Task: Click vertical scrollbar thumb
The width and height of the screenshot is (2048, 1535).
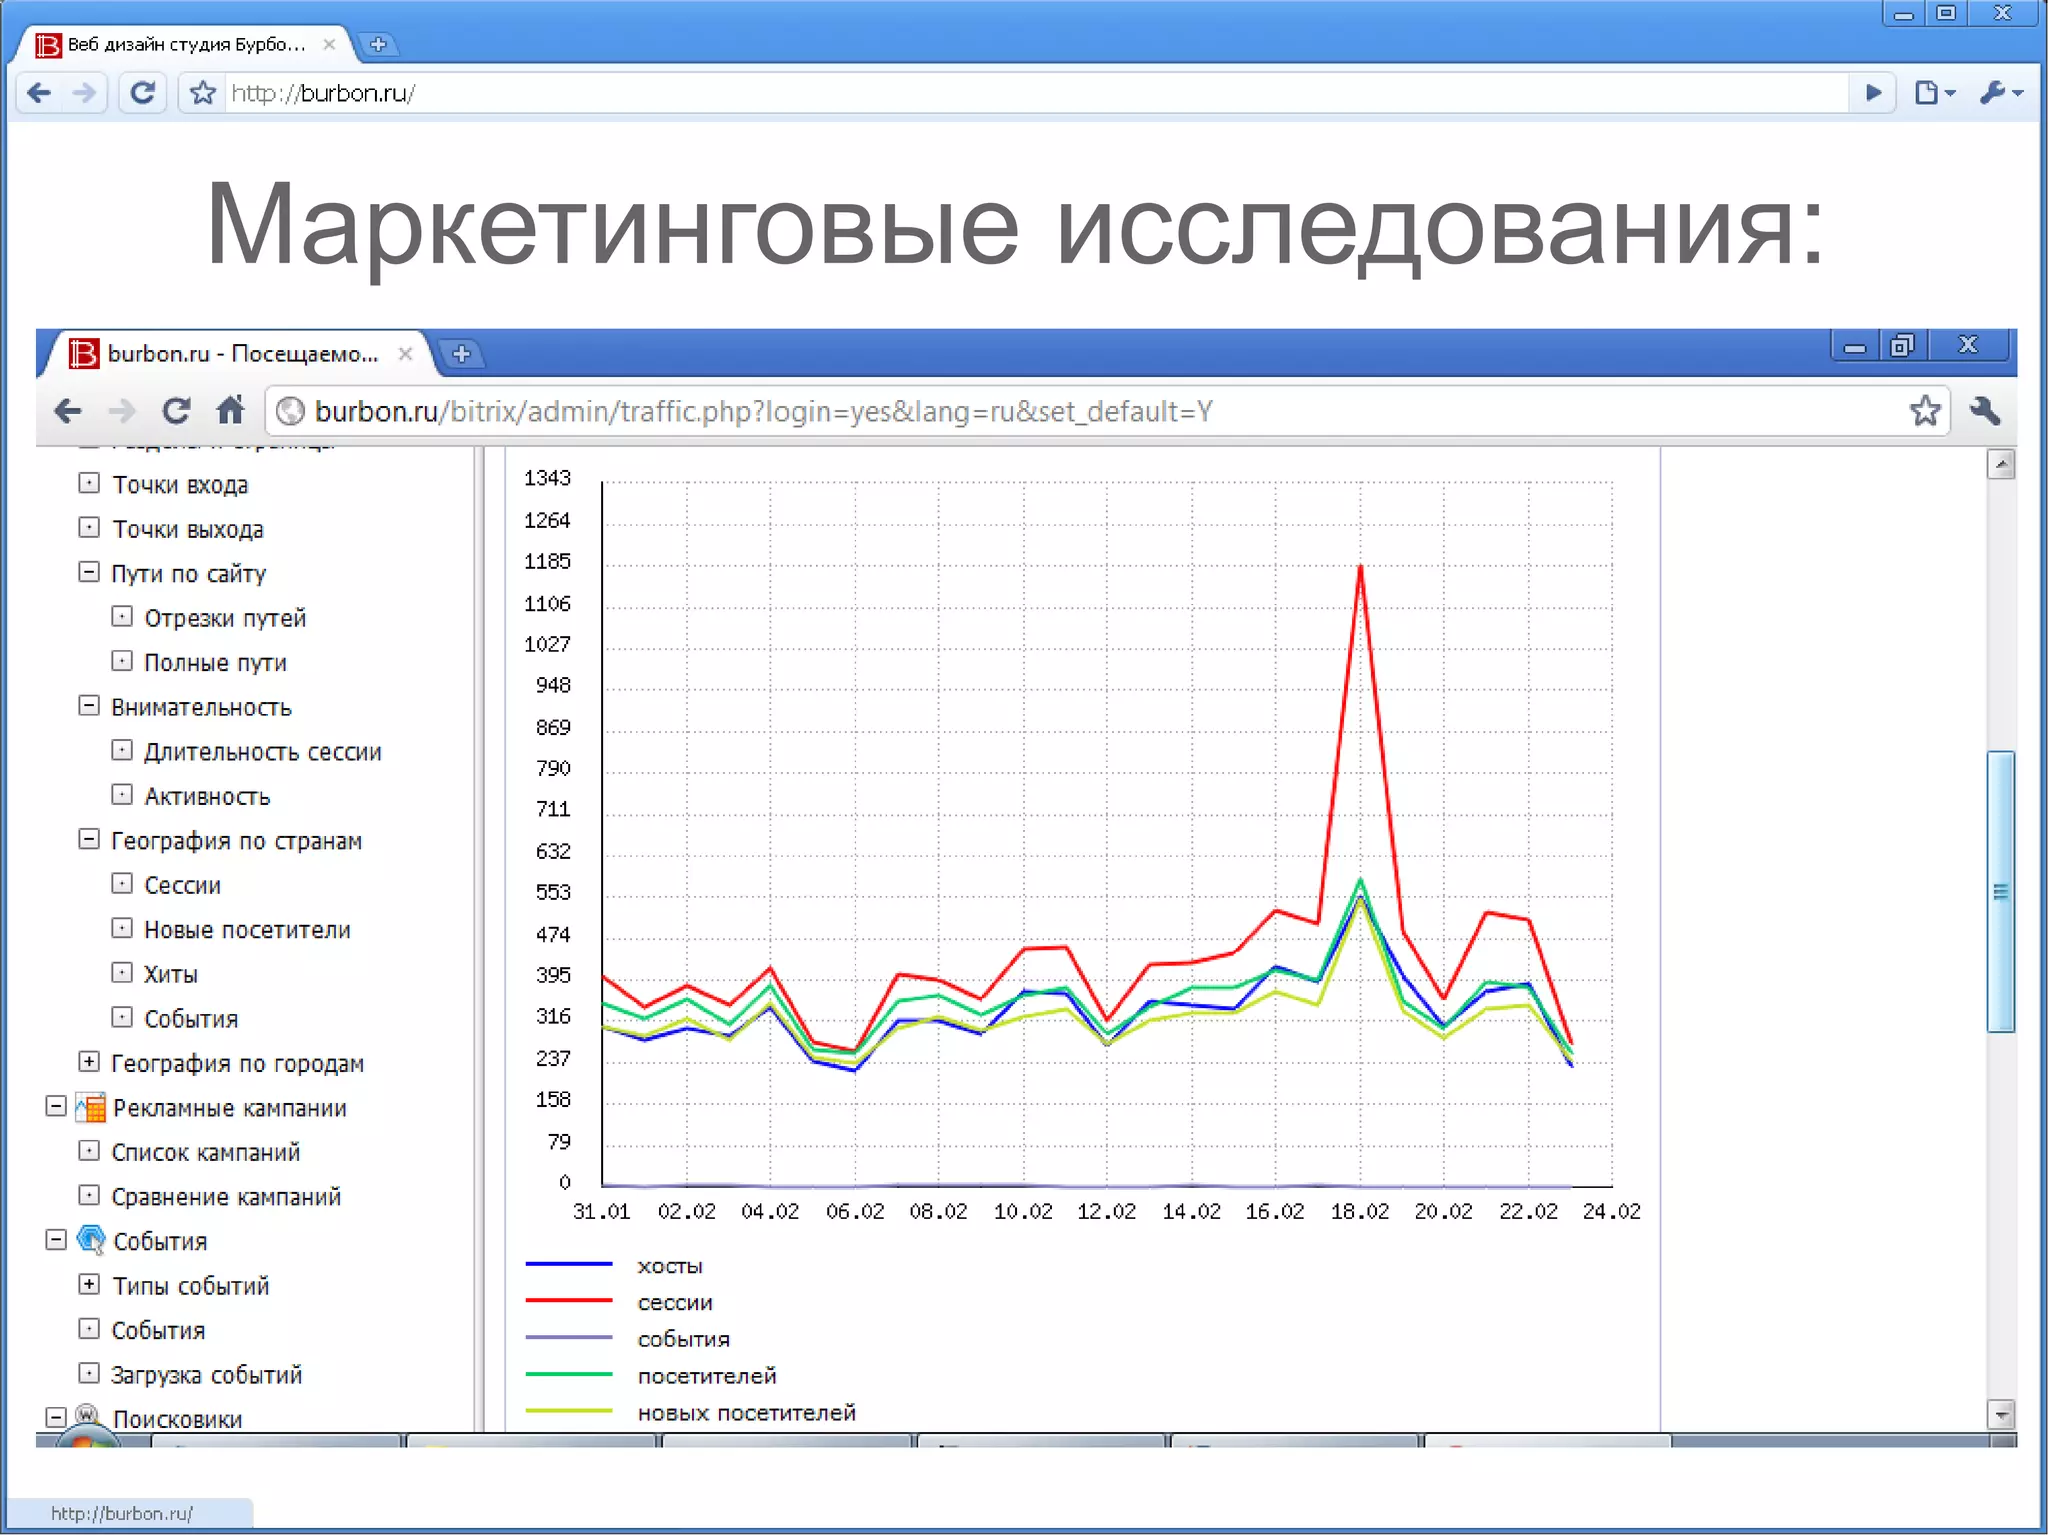Action: (x=2001, y=891)
